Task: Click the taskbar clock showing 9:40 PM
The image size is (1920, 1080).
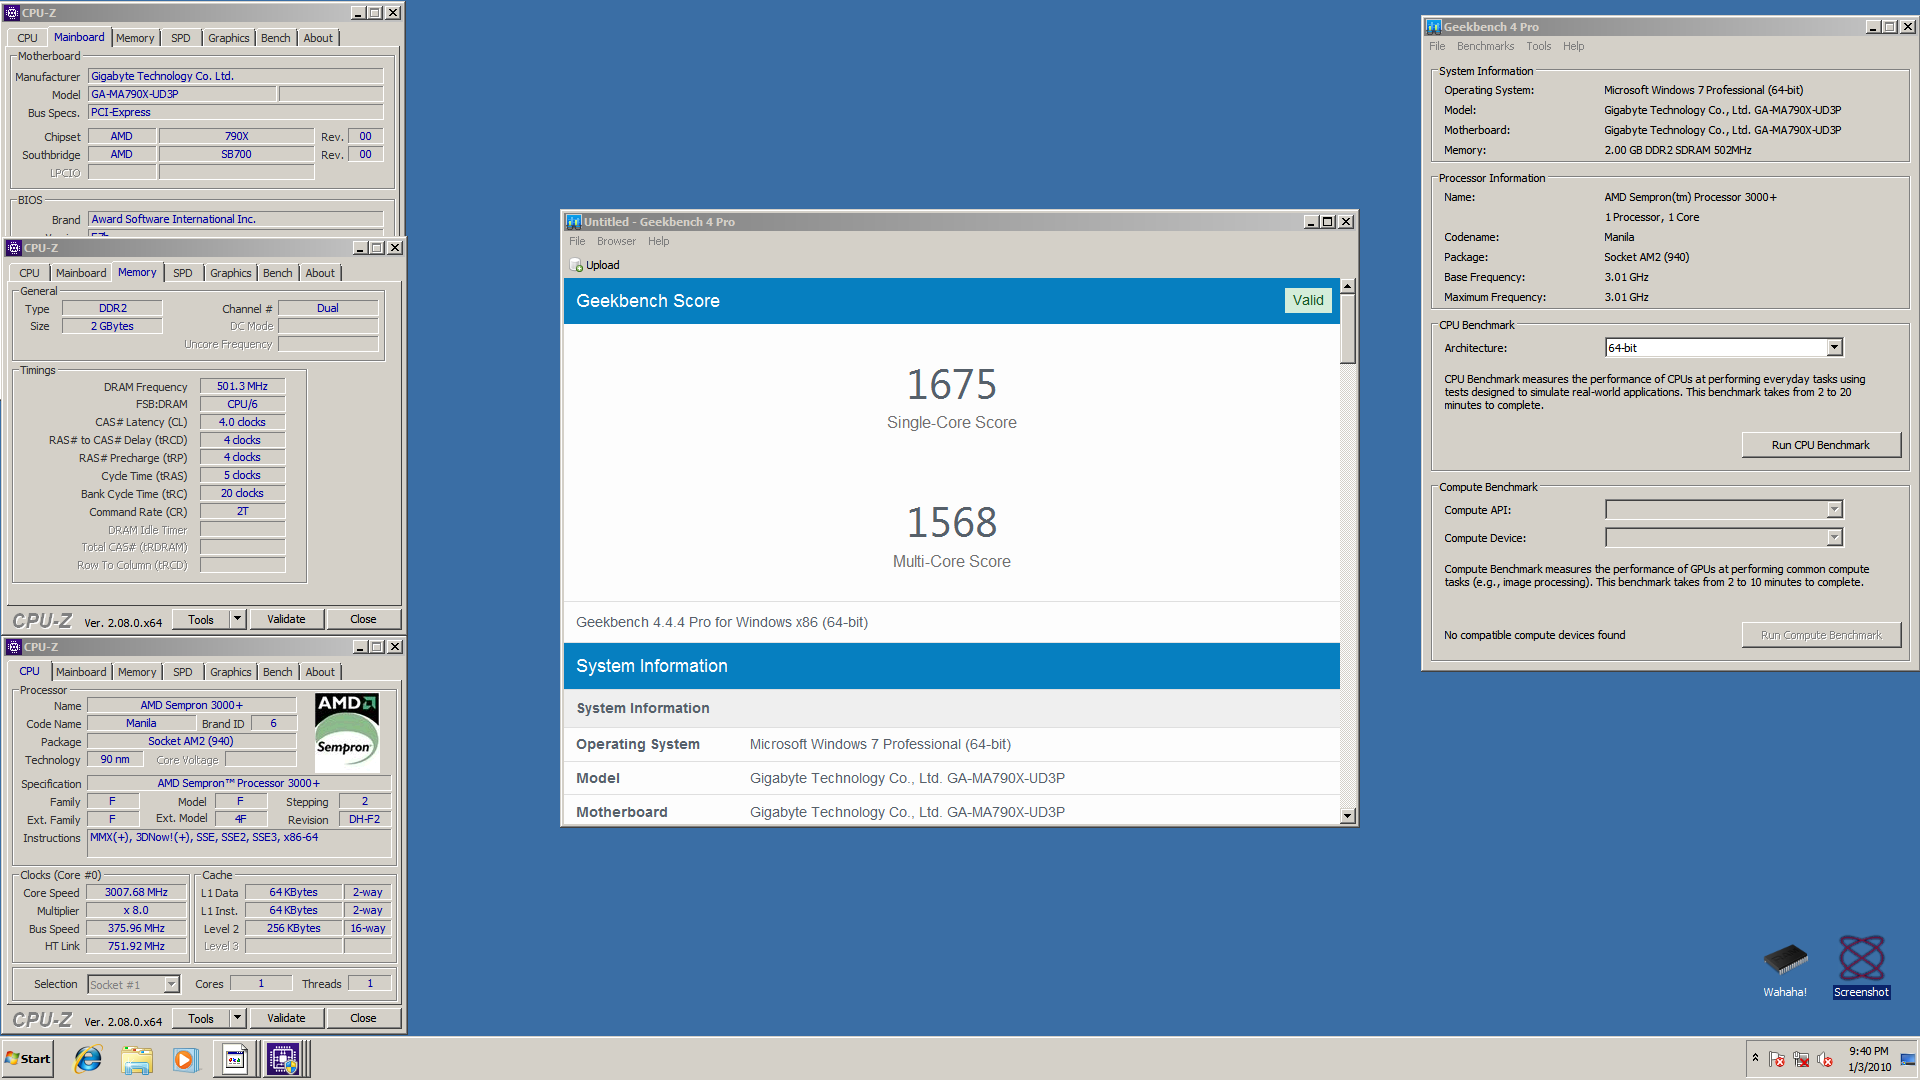Action: tap(1869, 1059)
